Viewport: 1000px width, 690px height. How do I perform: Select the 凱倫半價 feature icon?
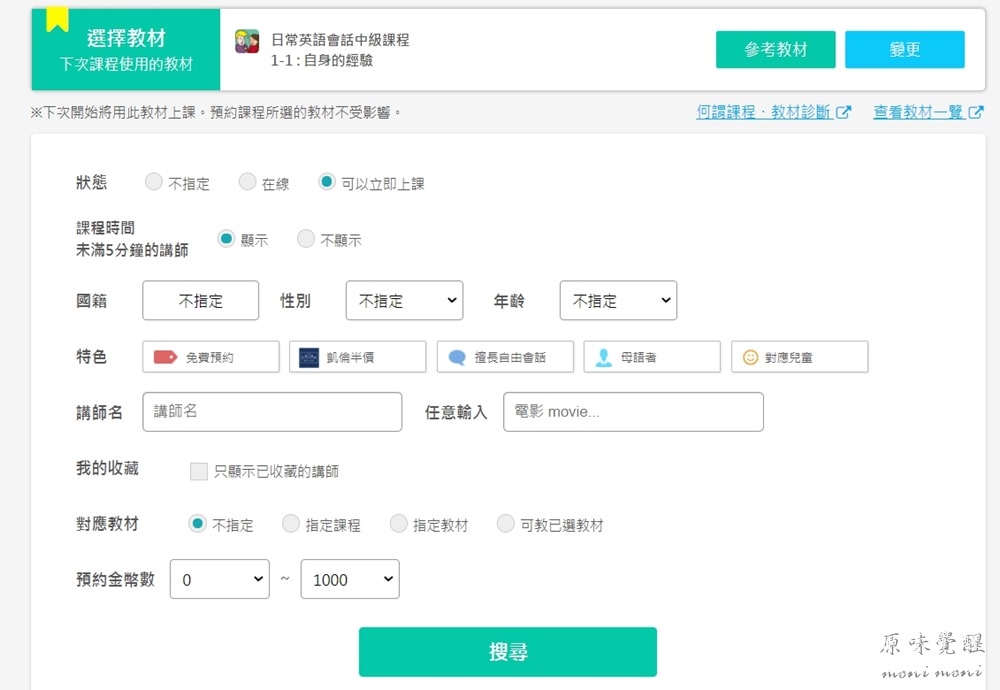[x=309, y=357]
